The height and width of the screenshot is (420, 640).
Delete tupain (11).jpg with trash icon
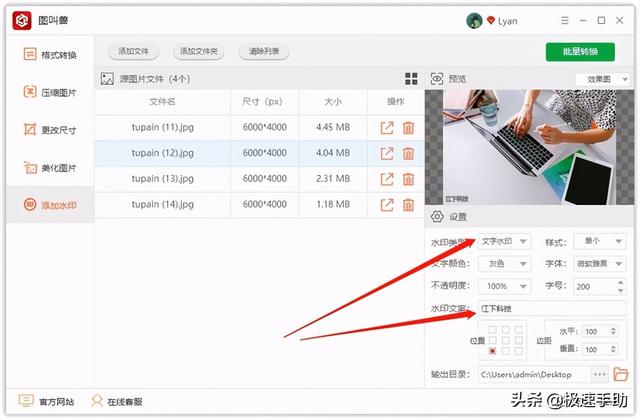tap(408, 128)
